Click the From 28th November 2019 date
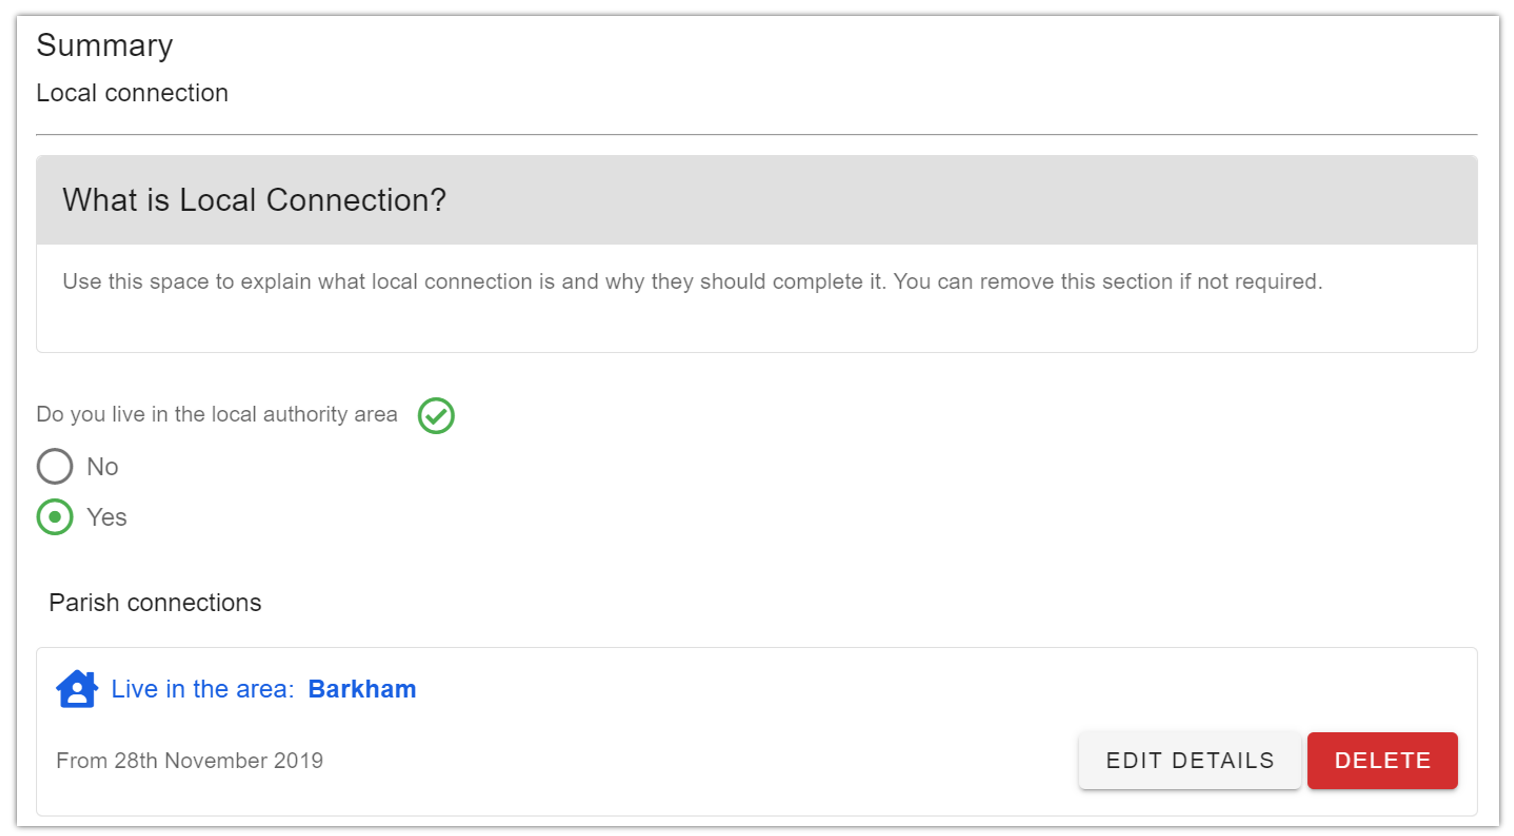Screen dimensions: 1514x836 pos(190,760)
